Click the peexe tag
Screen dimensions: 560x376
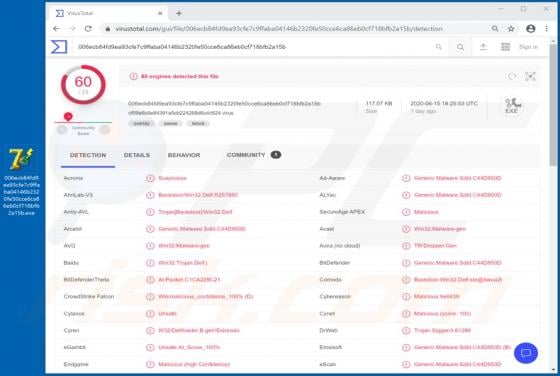tap(170, 124)
